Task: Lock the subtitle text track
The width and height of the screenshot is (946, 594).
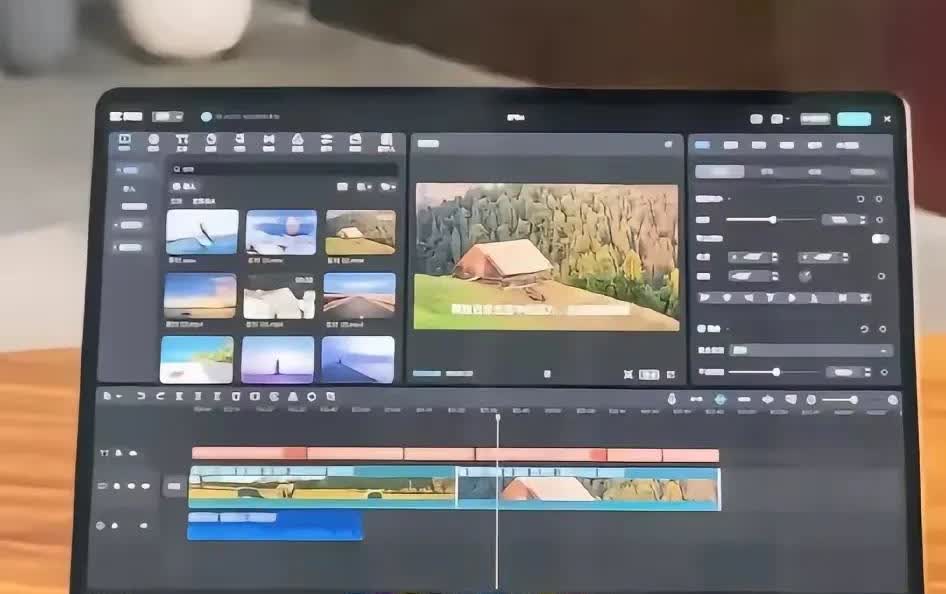Action: coord(119,453)
